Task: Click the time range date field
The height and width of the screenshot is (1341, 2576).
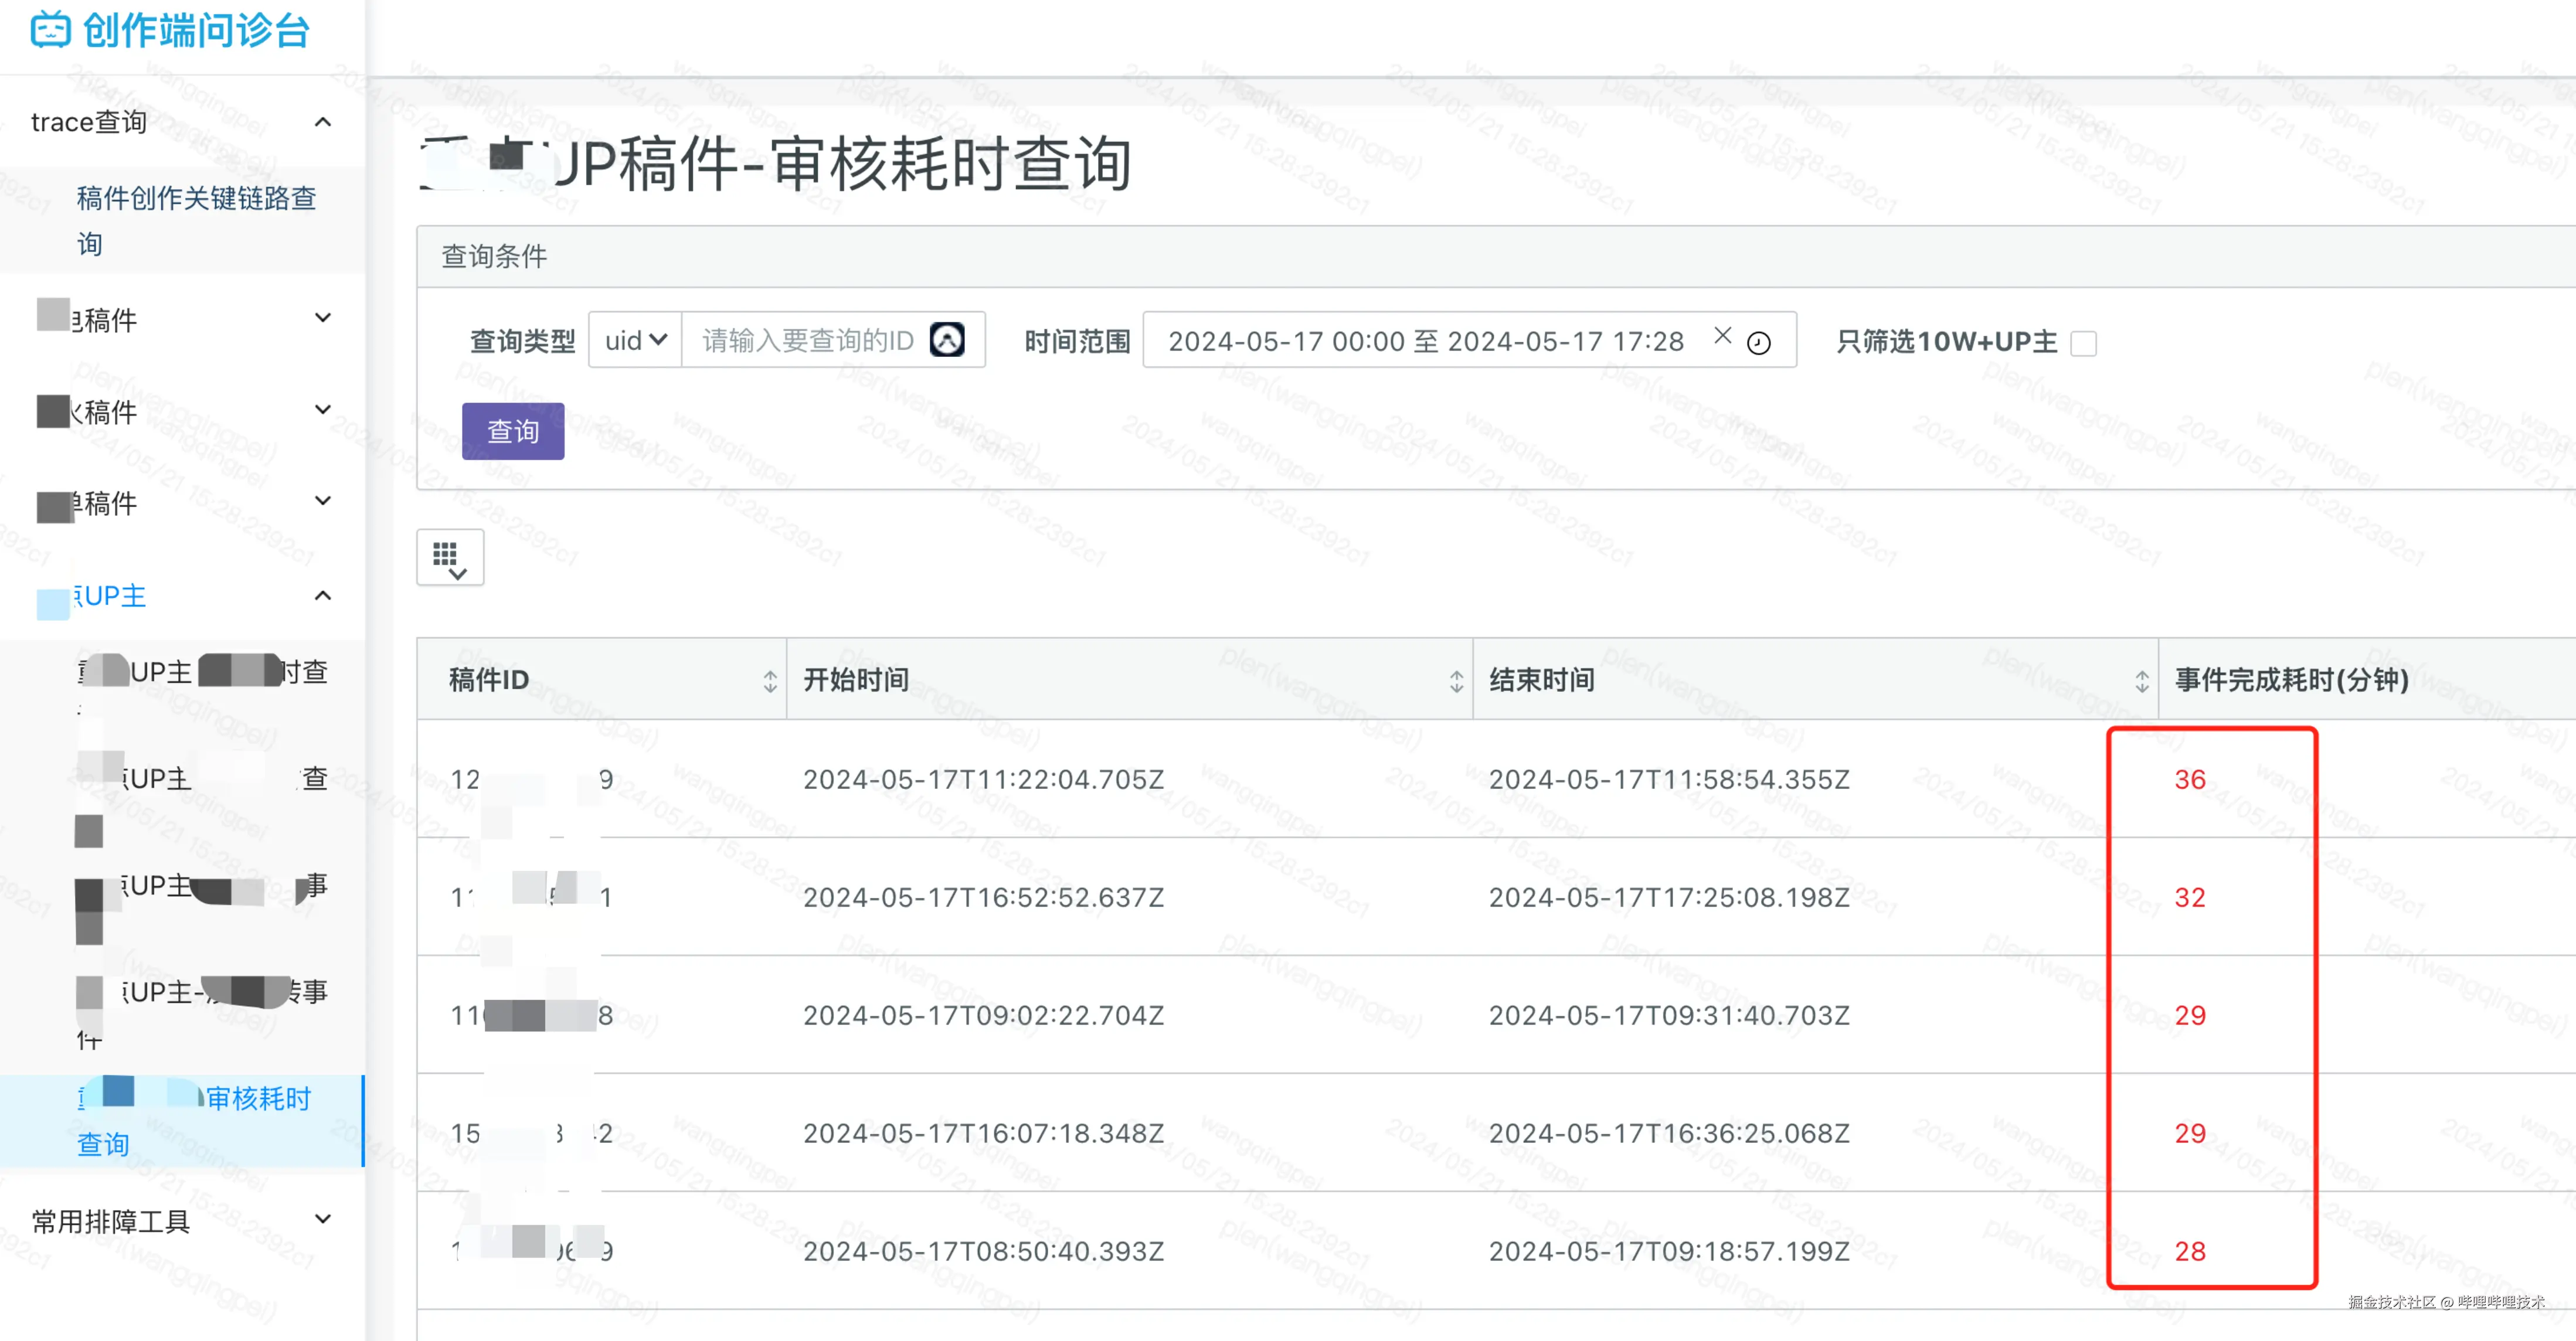Action: pos(1425,341)
